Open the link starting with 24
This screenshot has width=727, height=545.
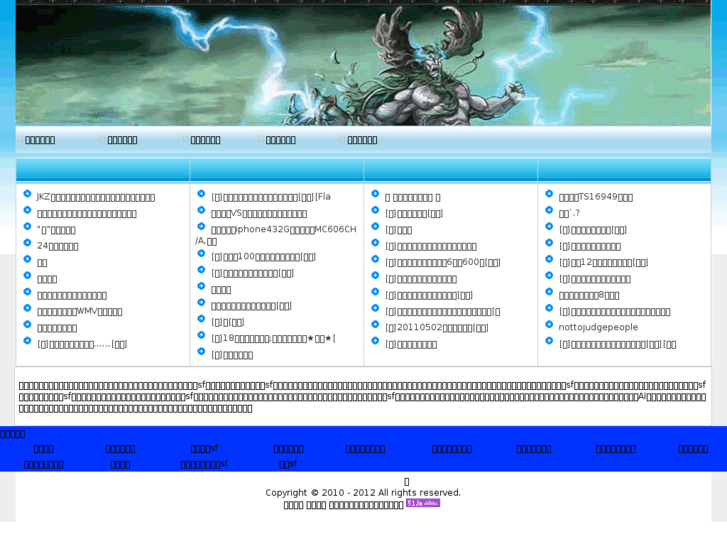pos(57,246)
